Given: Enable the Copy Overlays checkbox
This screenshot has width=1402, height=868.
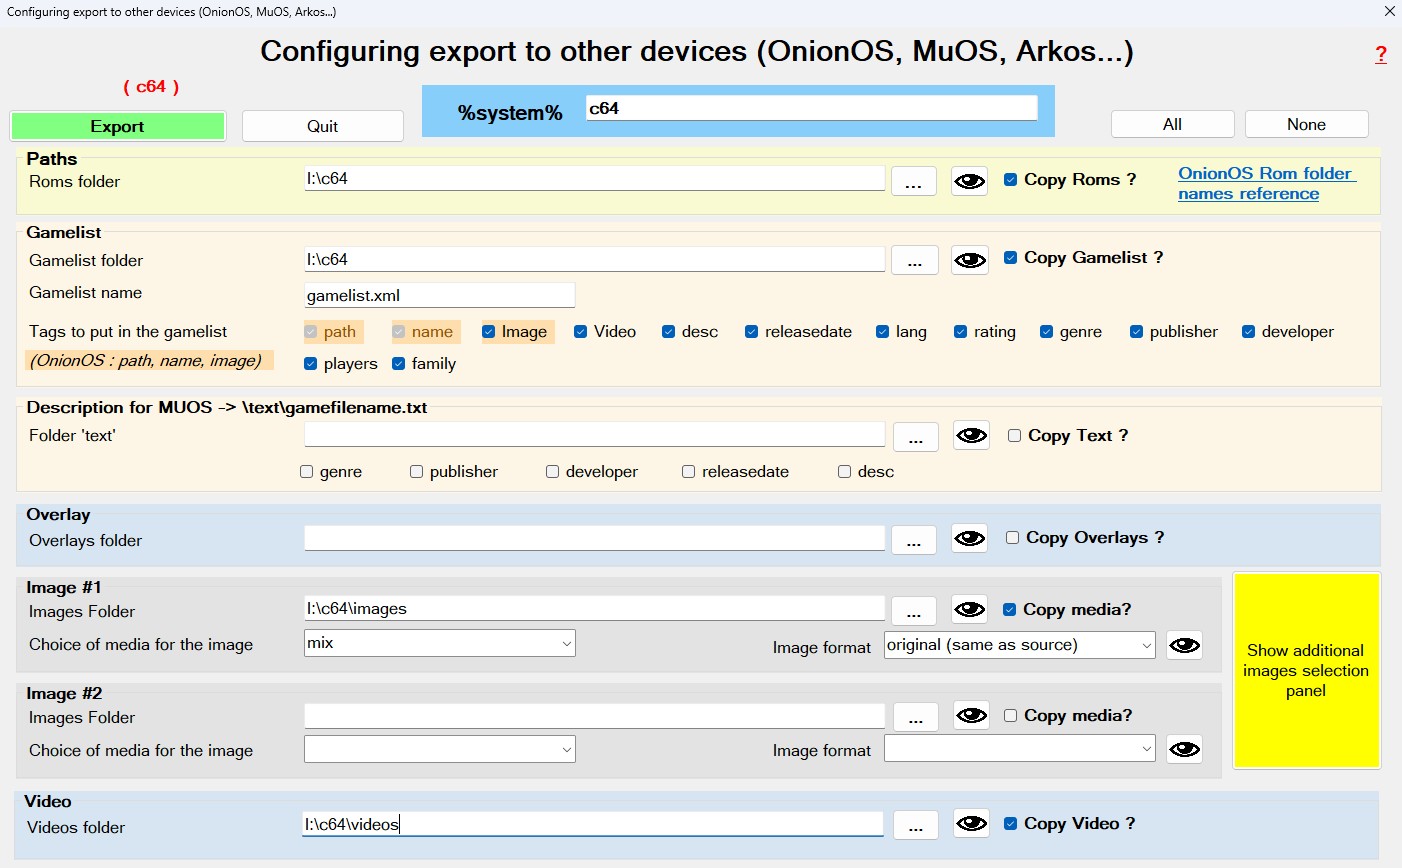Looking at the screenshot, I should point(1013,538).
